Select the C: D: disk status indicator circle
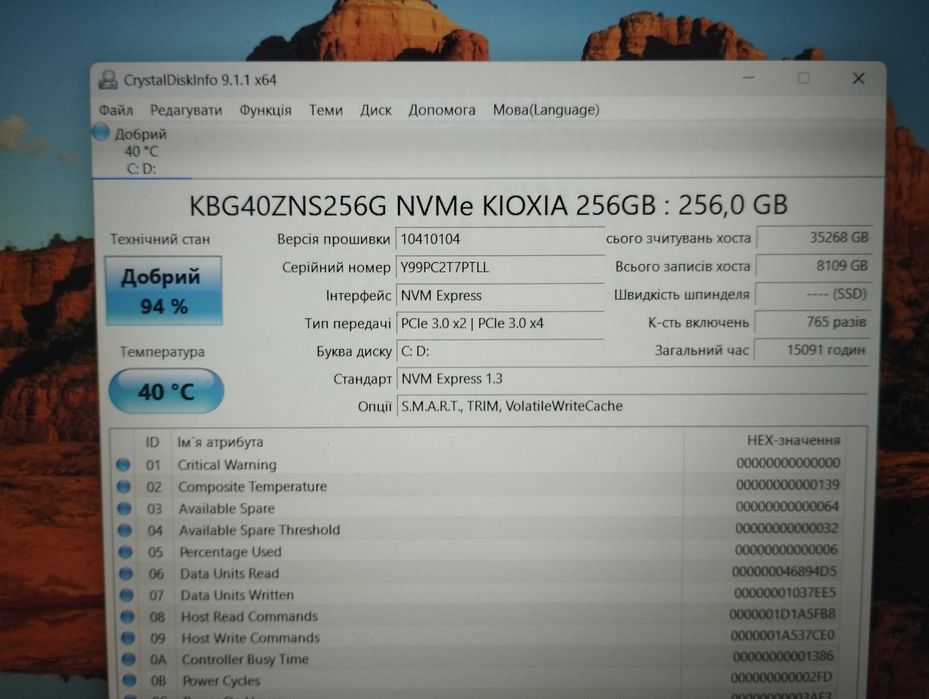 click(101, 132)
